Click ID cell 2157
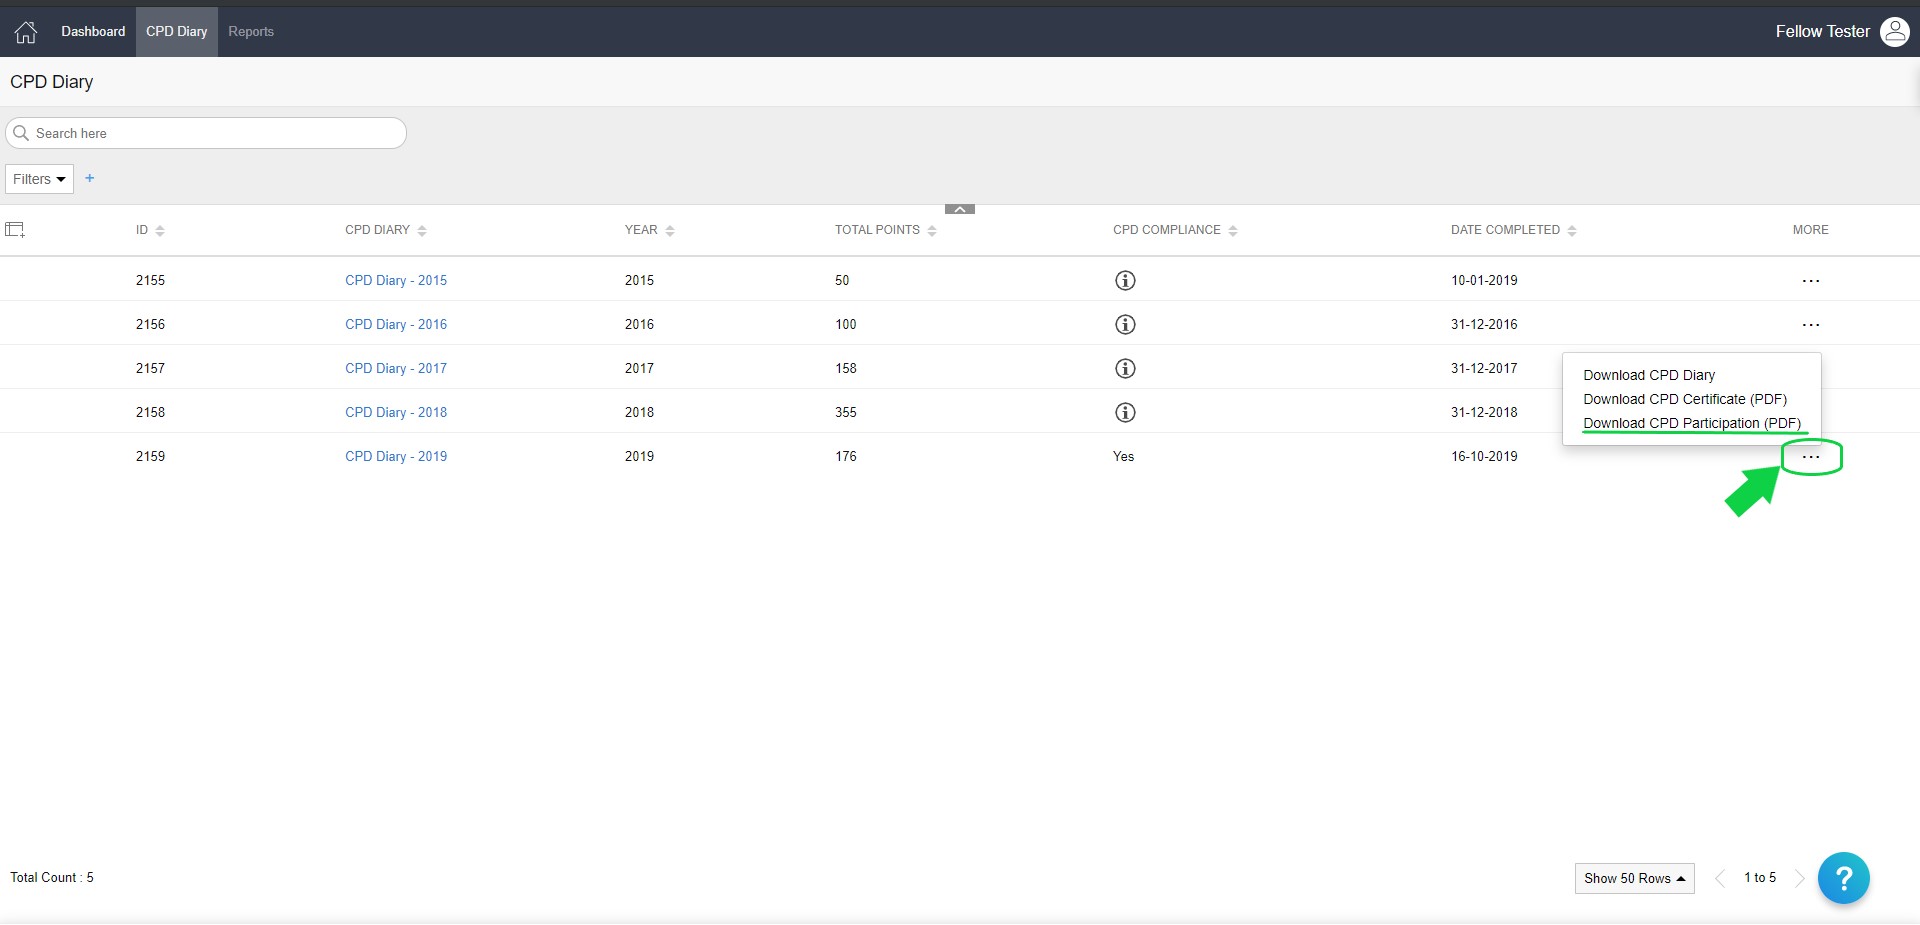Image resolution: width=1920 pixels, height=925 pixels. pyautogui.click(x=150, y=369)
